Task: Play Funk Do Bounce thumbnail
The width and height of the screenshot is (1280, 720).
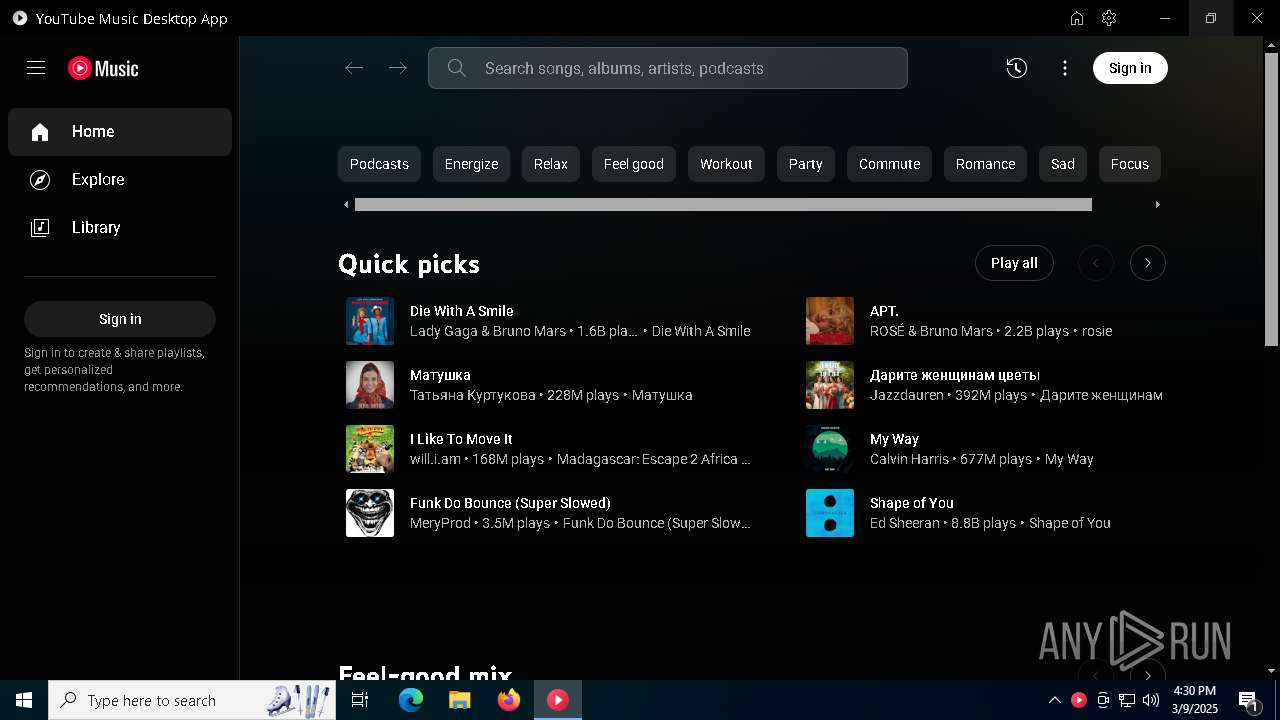Action: click(370, 513)
